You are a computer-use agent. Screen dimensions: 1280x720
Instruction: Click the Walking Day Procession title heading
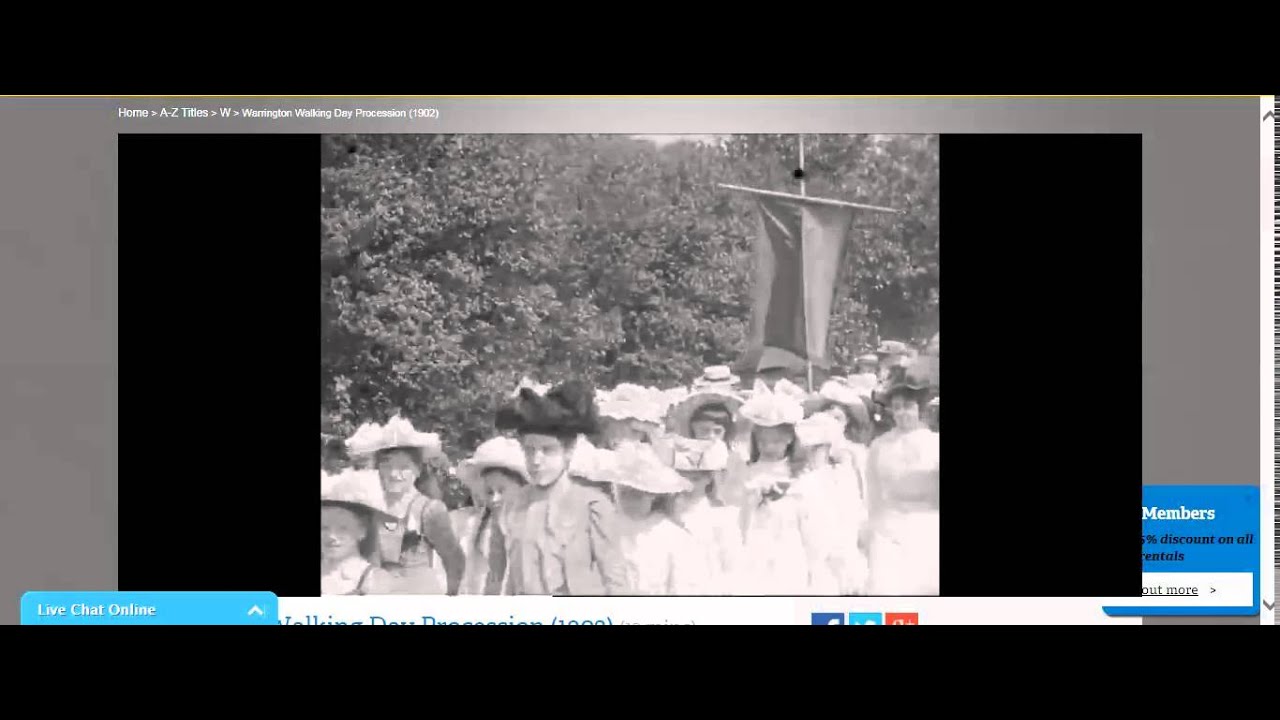pyautogui.click(x=444, y=621)
